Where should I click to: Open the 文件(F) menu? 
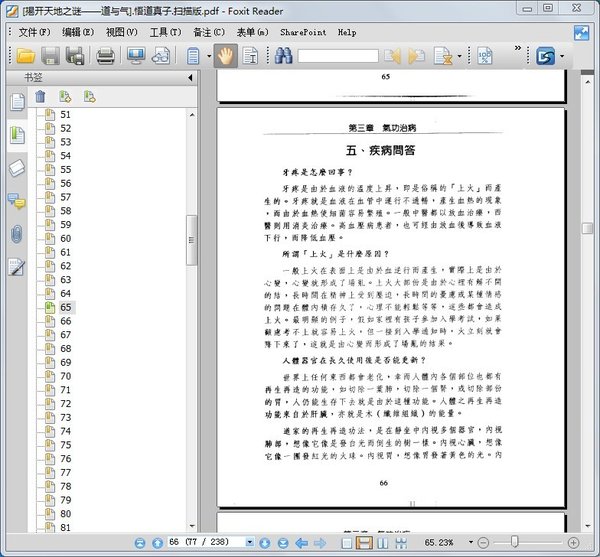[x=34, y=33]
